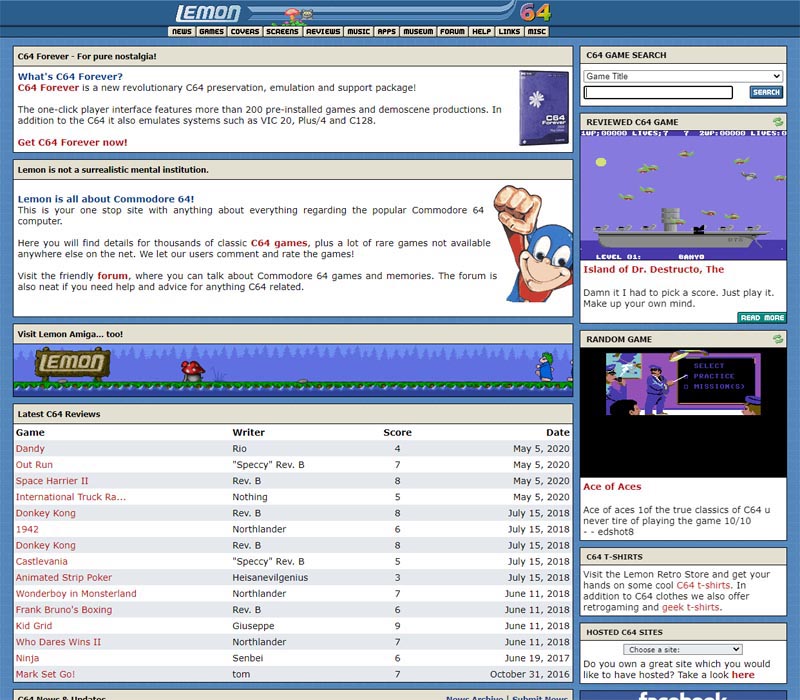
Task: Click the Lemon mascot with raised fist
Action: [533, 243]
